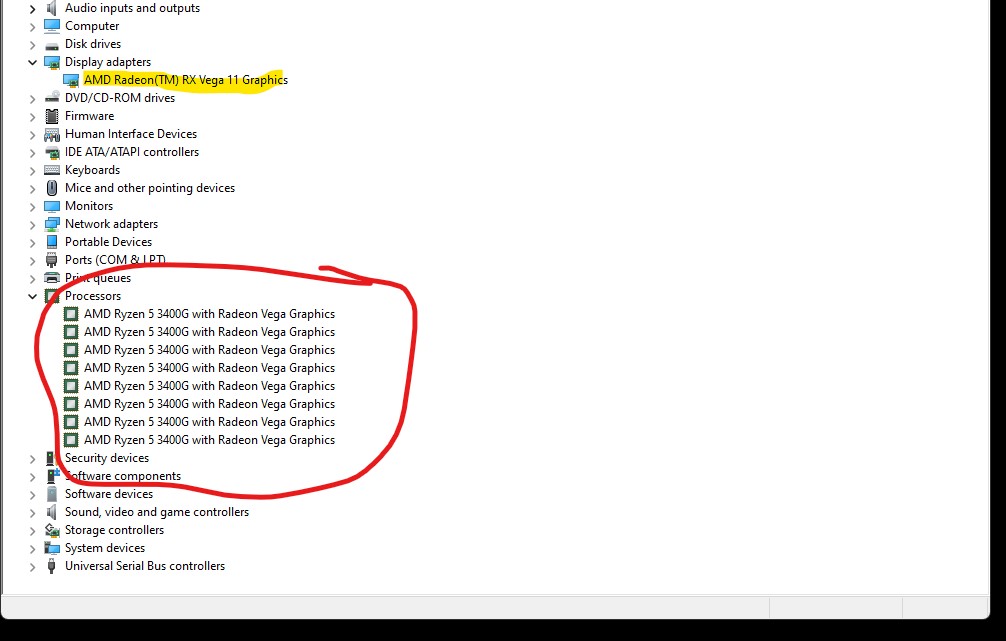Click the Firmware chip icon
The width and height of the screenshot is (1006, 641).
52,116
